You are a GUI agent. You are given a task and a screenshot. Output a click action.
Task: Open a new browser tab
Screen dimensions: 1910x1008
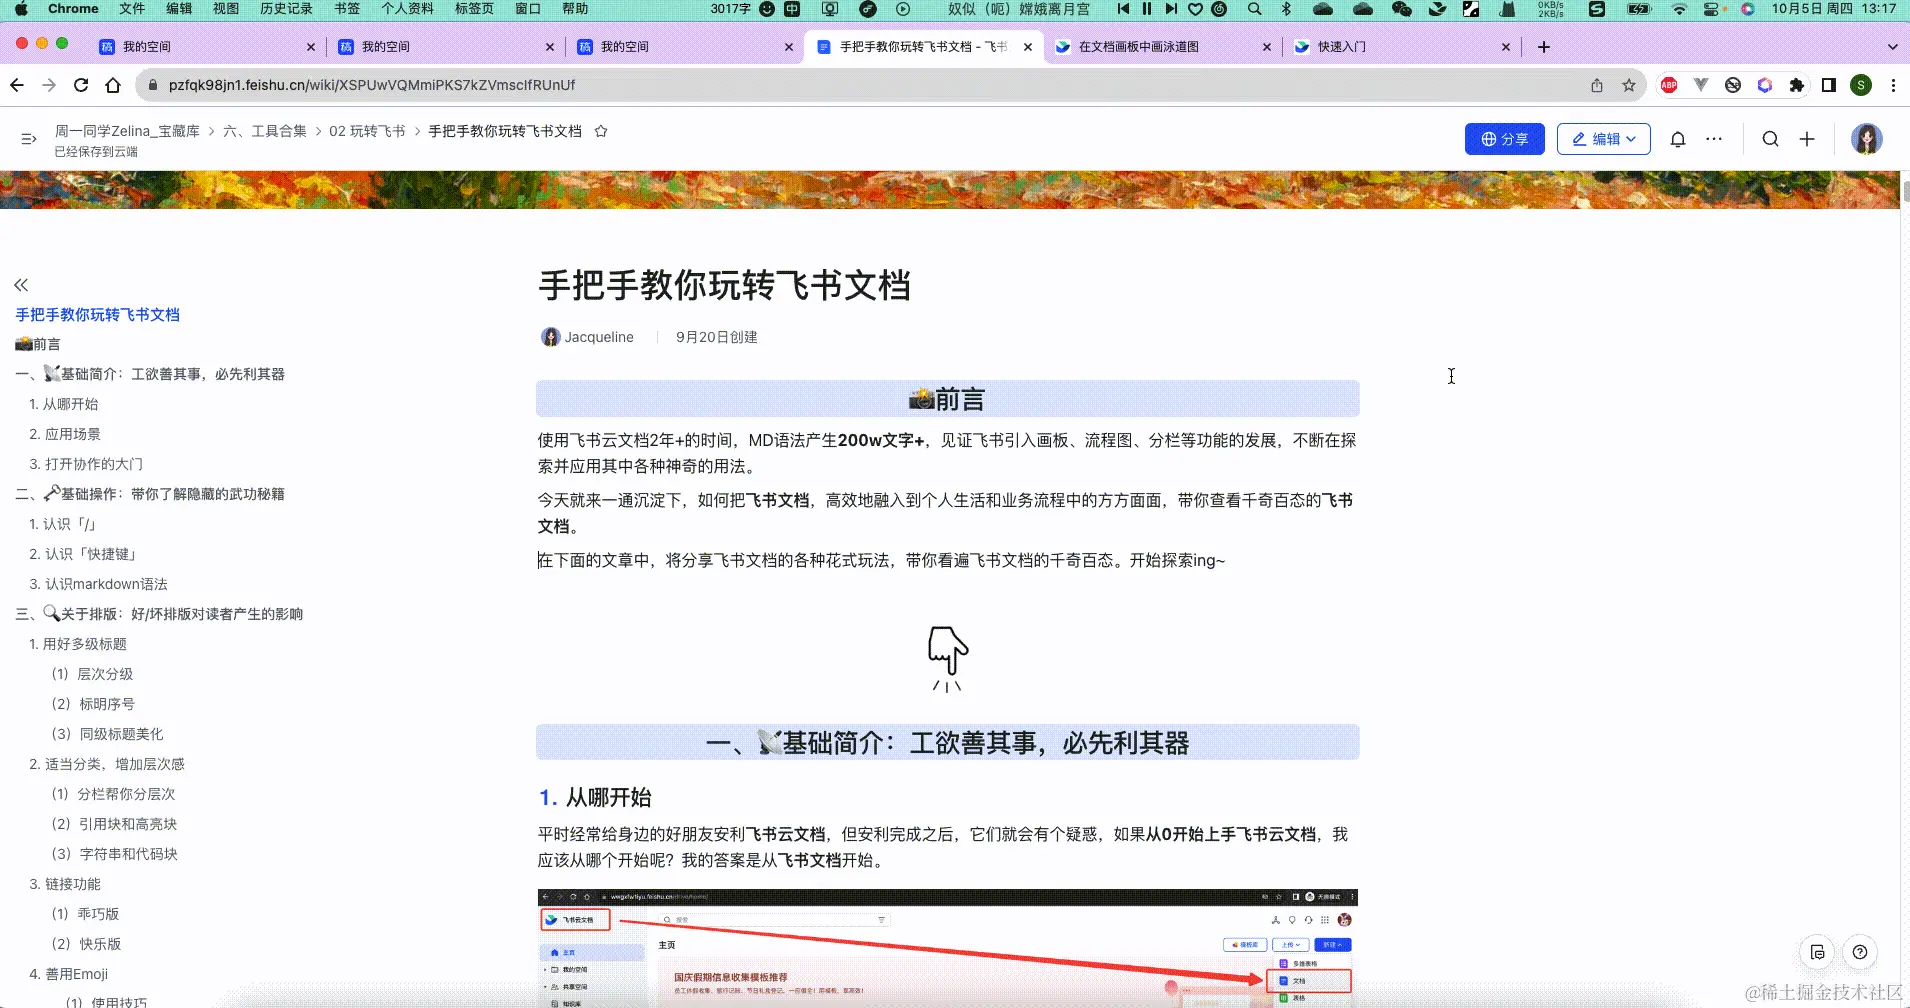click(x=1544, y=47)
